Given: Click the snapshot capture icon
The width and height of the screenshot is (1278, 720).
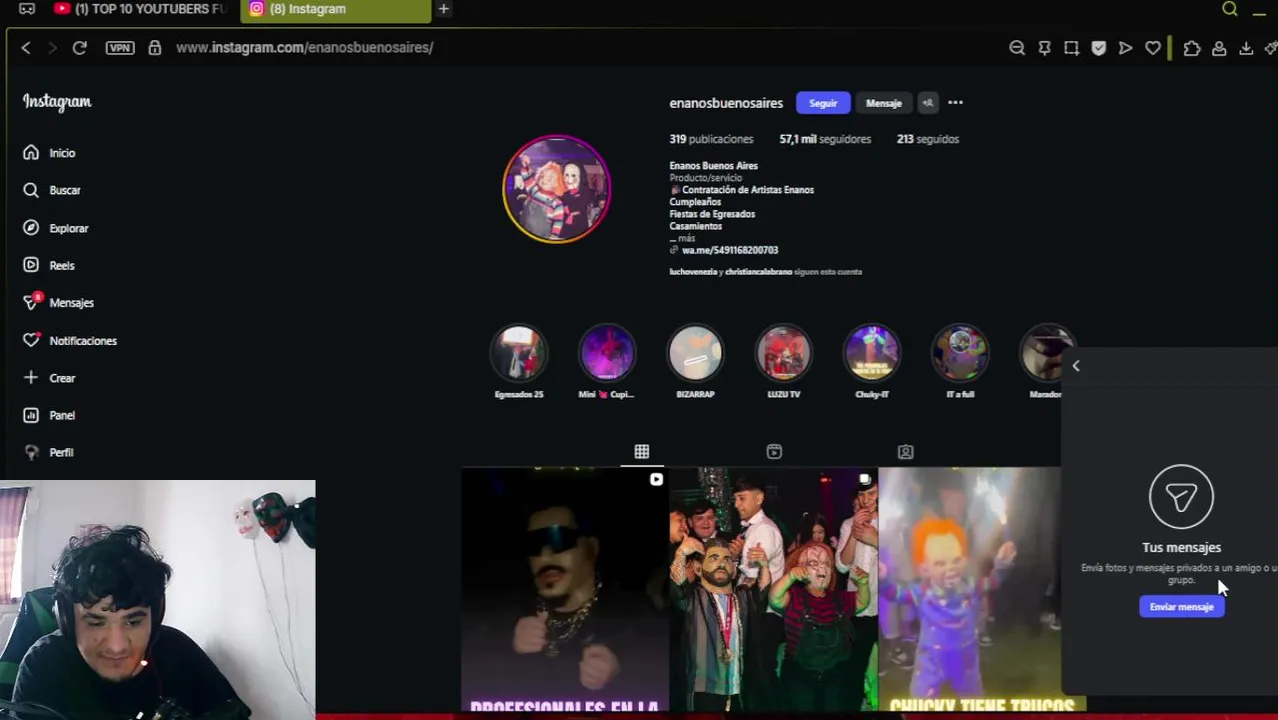Looking at the screenshot, I should click(x=1071, y=47).
